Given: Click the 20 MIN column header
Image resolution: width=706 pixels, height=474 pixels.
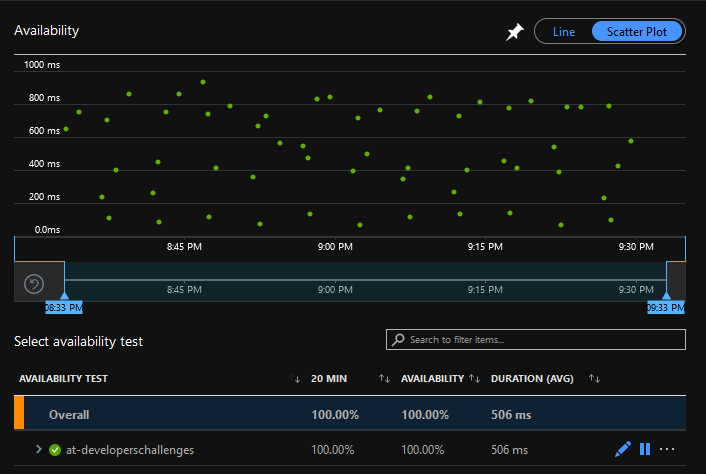Looking at the screenshot, I should tap(329, 379).
